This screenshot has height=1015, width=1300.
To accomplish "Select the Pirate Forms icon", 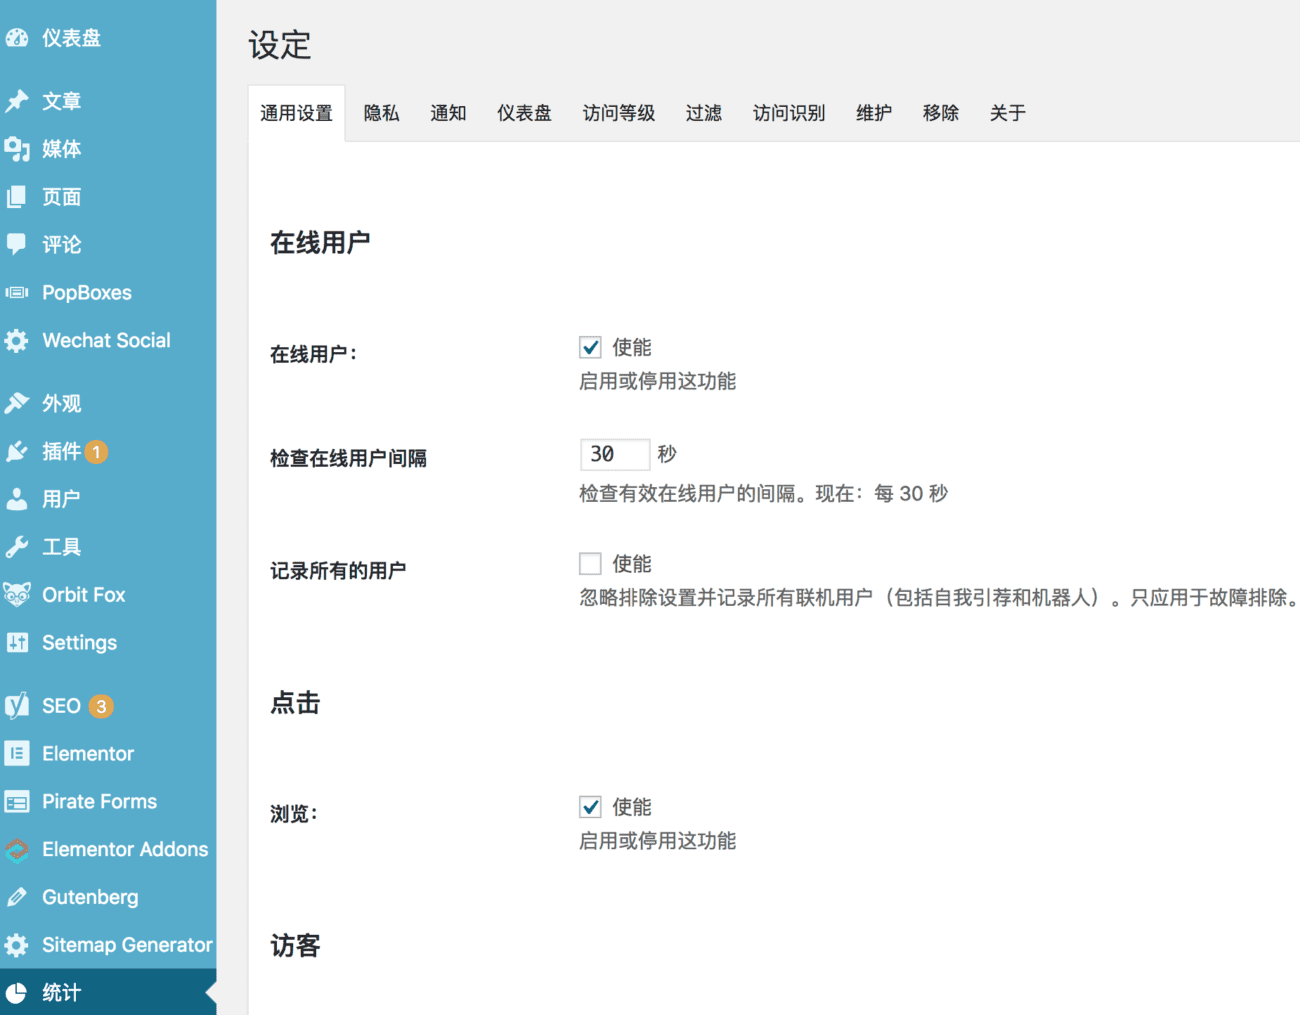I will tap(18, 801).
